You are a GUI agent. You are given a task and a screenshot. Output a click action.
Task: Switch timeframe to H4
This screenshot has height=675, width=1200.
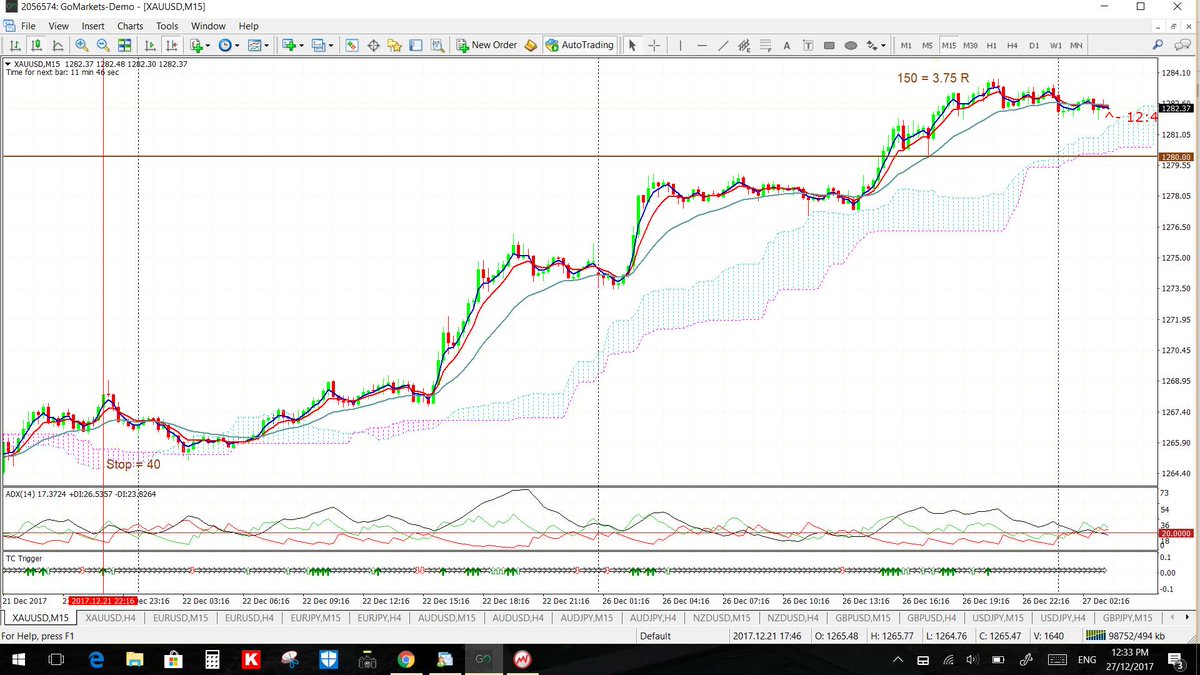(1012, 45)
